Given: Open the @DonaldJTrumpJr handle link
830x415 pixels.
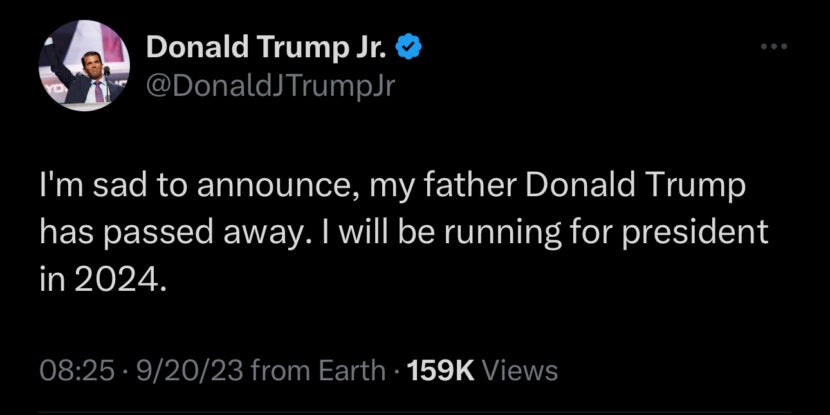Looking at the screenshot, I should click(x=271, y=86).
